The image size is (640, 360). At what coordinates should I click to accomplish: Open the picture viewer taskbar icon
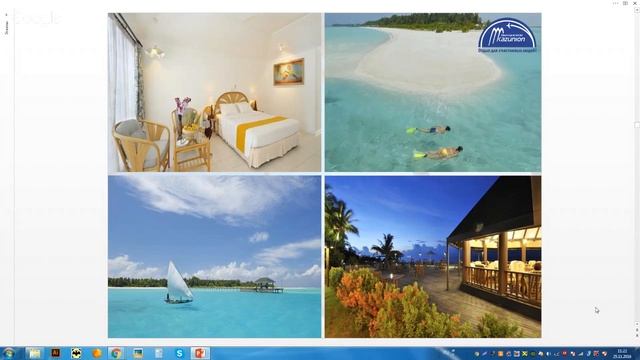pos(138,353)
